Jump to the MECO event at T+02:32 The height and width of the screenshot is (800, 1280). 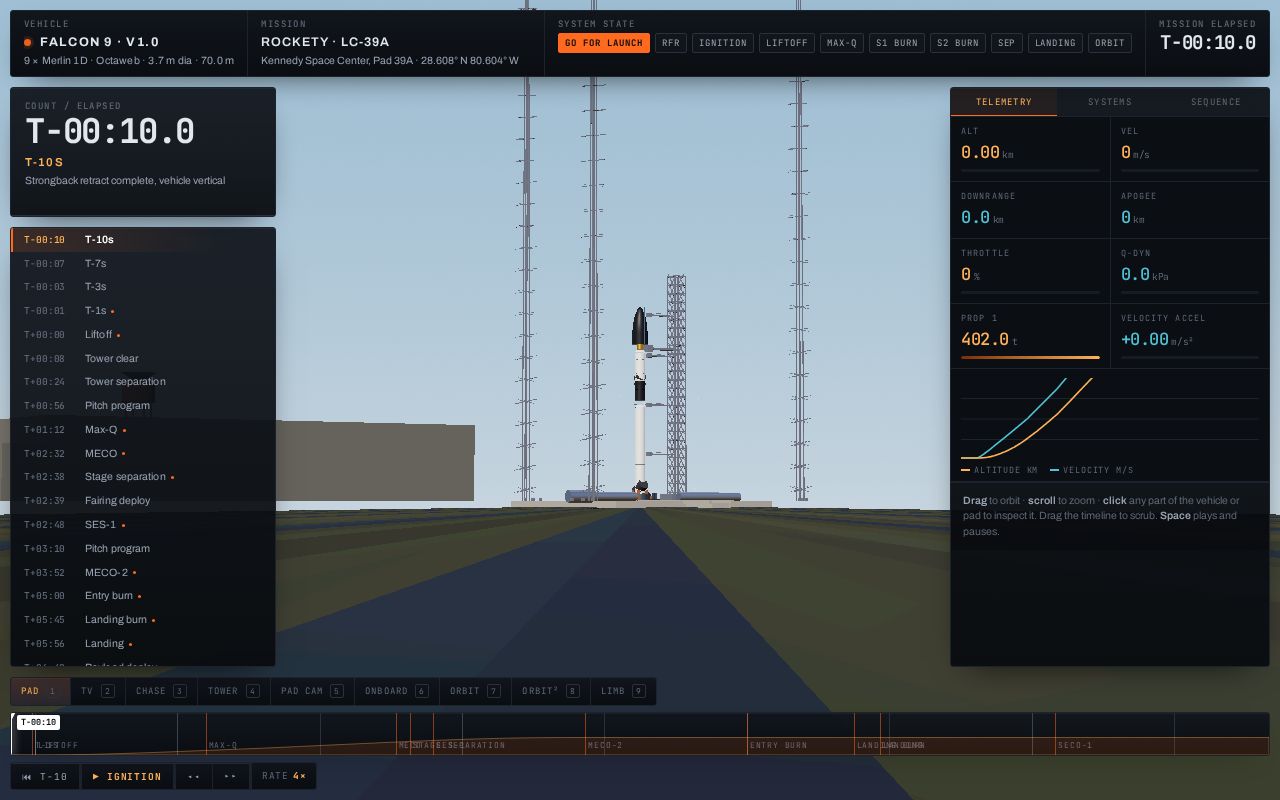(143, 454)
